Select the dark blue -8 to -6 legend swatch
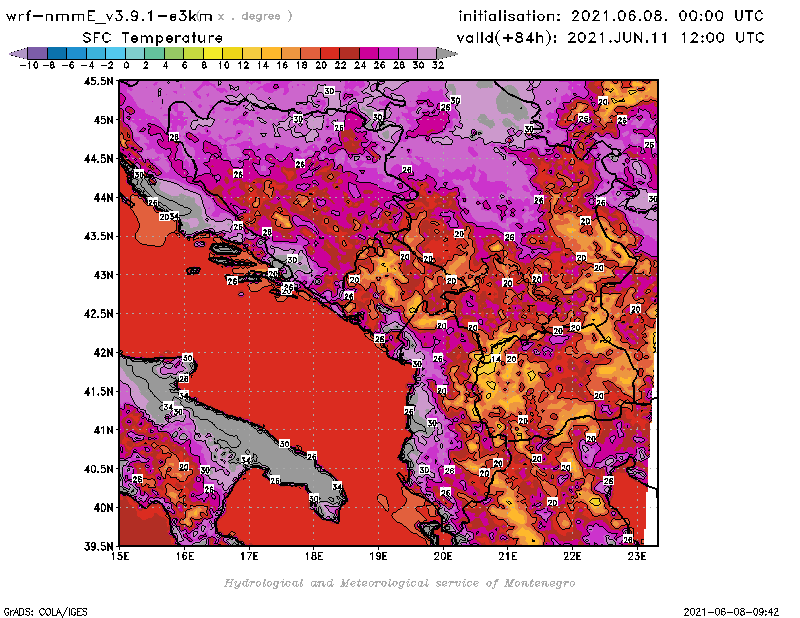 [57, 53]
